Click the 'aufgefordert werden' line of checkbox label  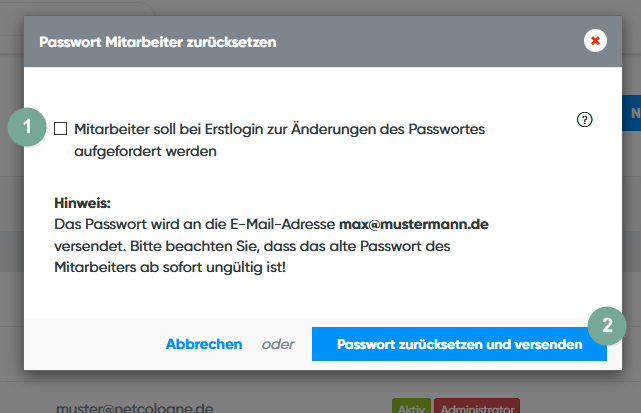pyautogui.click(x=145, y=152)
